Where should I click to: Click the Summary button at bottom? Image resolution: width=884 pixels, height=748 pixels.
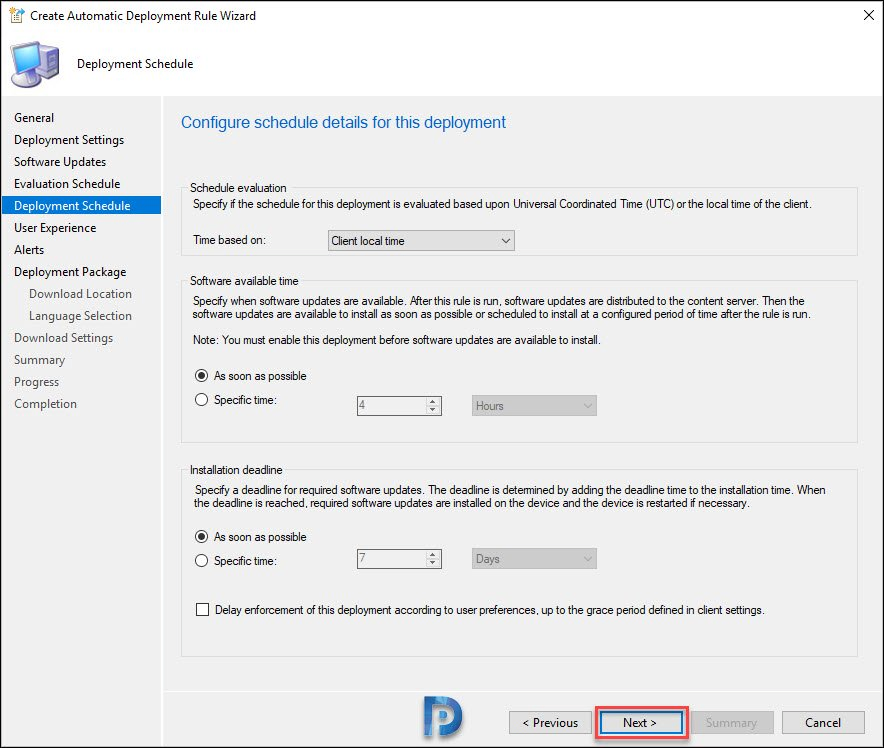coord(732,723)
